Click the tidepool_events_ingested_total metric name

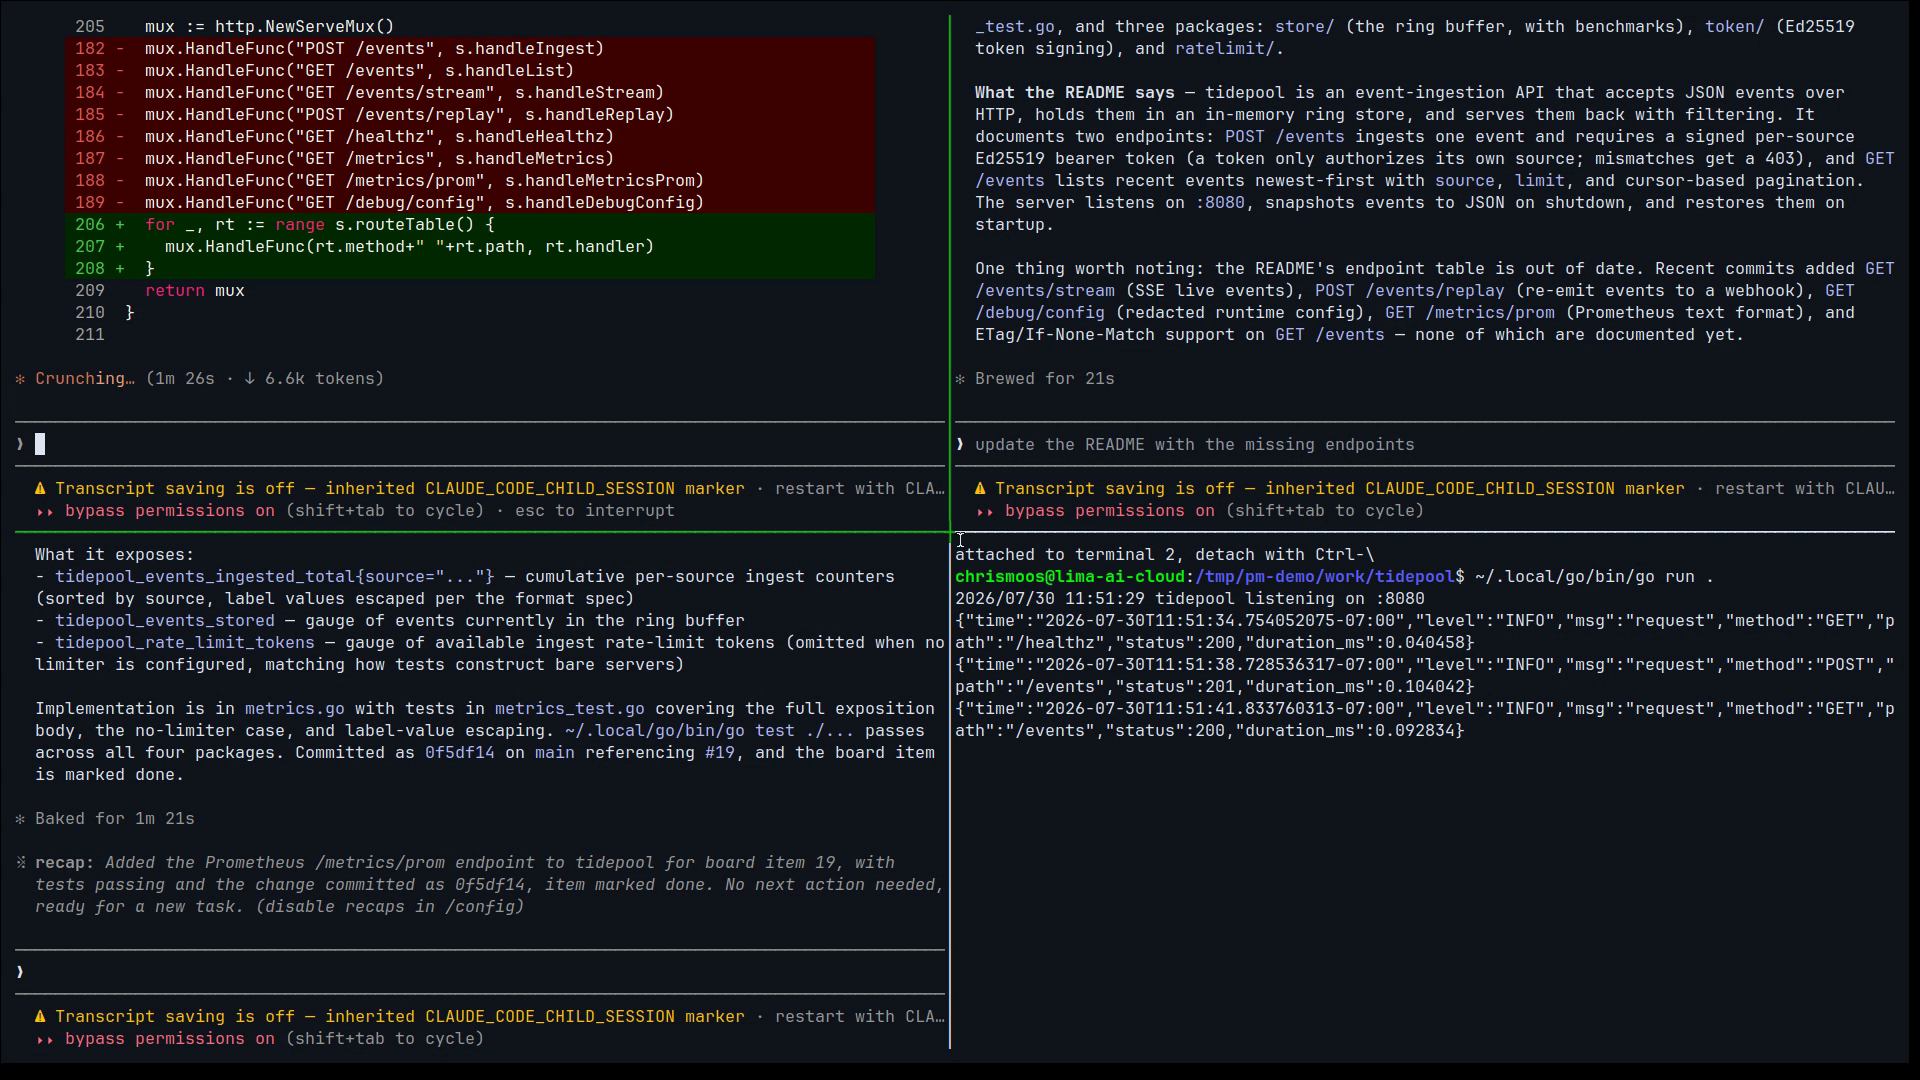275,577
